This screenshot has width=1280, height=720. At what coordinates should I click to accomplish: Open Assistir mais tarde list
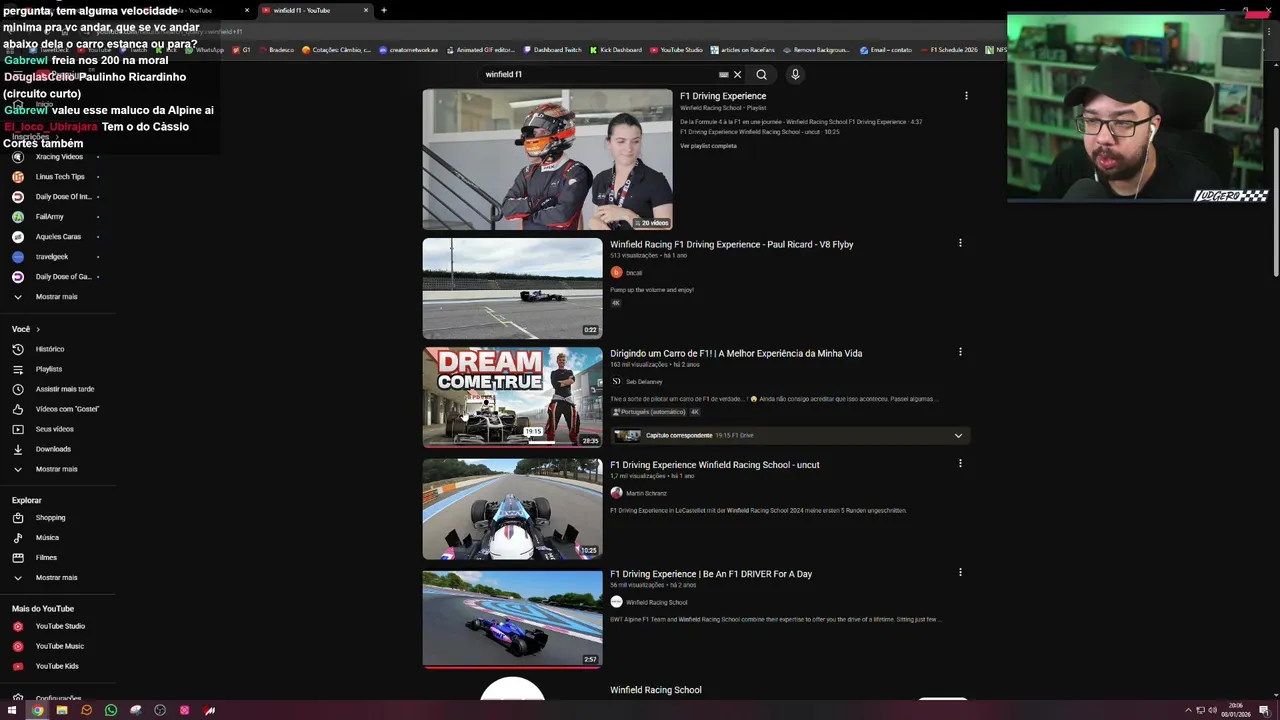point(65,389)
